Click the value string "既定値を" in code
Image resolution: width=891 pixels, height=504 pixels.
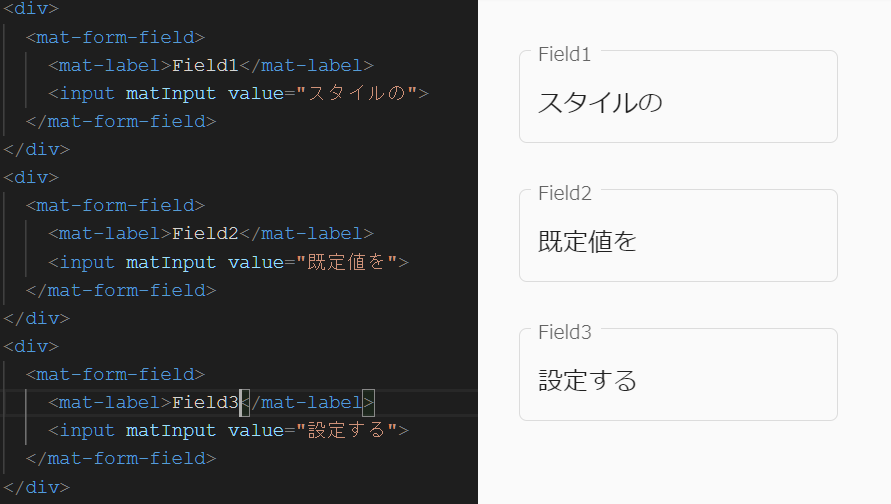[x=347, y=262]
